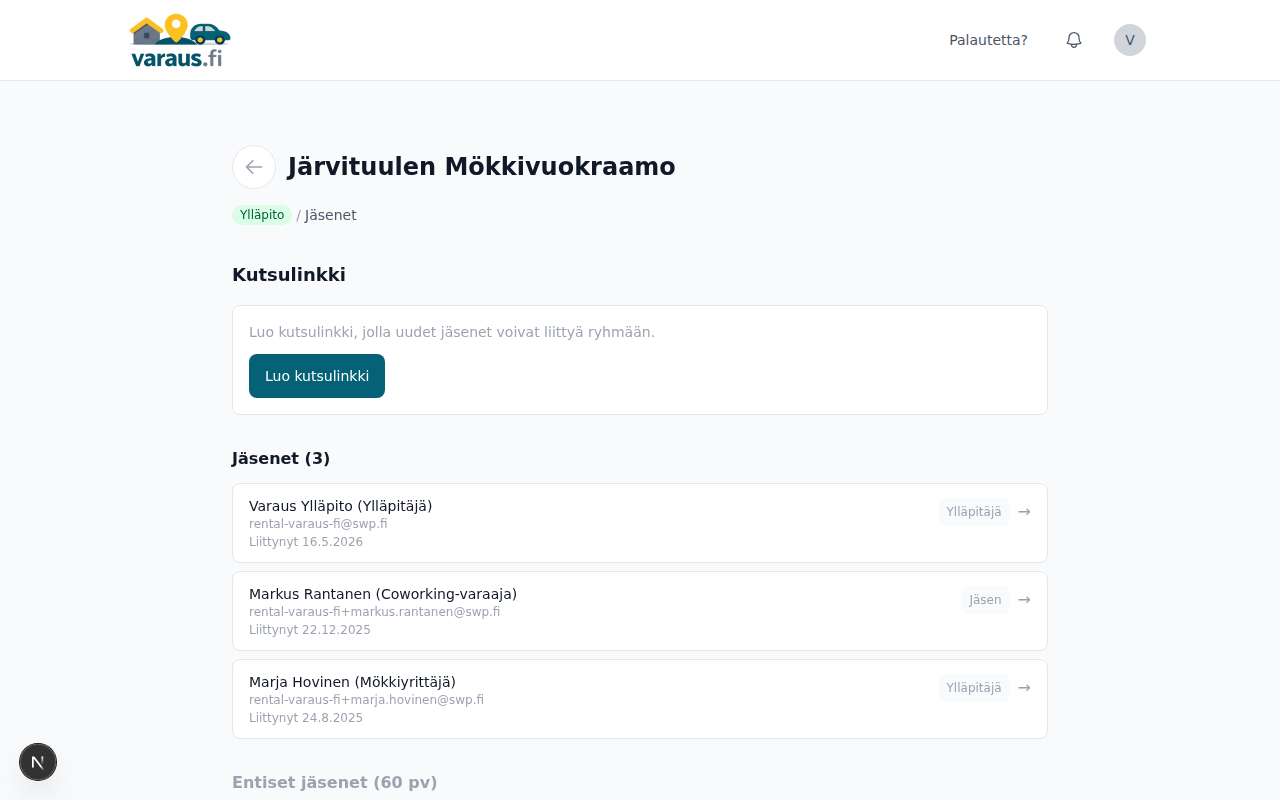Click arrow on Varaus Ylläpito row
The image size is (1280, 800).
pos(1024,512)
